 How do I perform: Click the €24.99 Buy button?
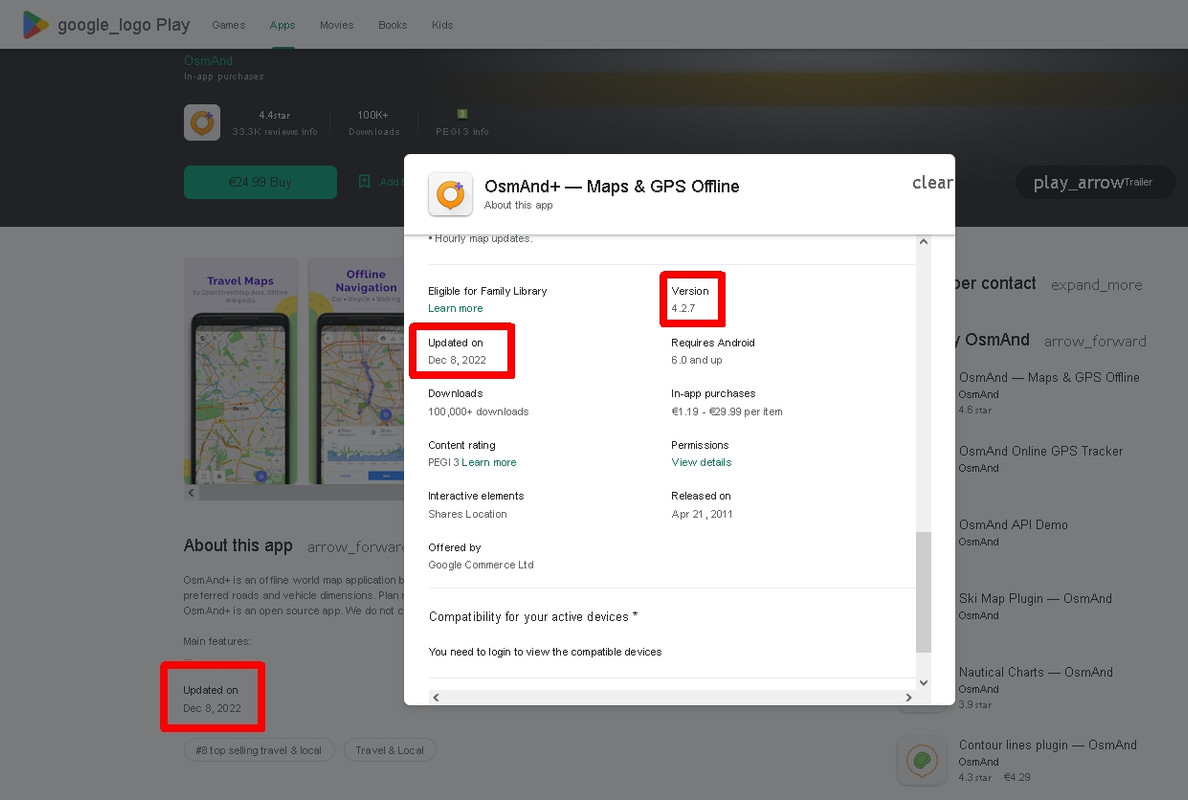pos(260,182)
